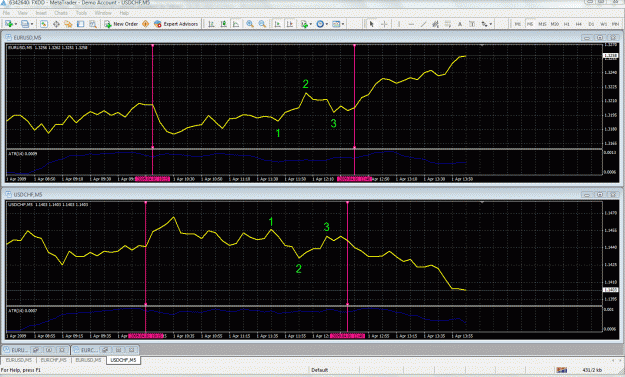The height and width of the screenshot is (377, 625).
Task: Switch to the USDCHF,M5 chart tab
Action: click(x=123, y=360)
